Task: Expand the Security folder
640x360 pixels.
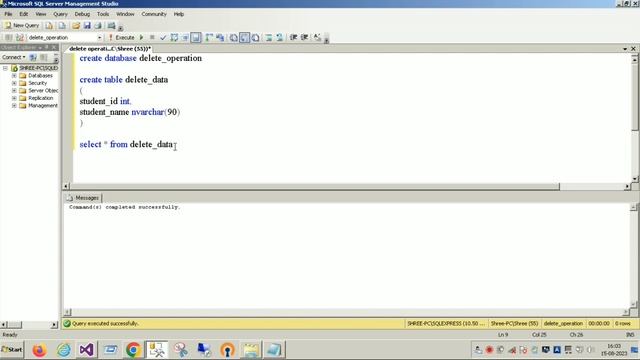Action: pos(14,83)
